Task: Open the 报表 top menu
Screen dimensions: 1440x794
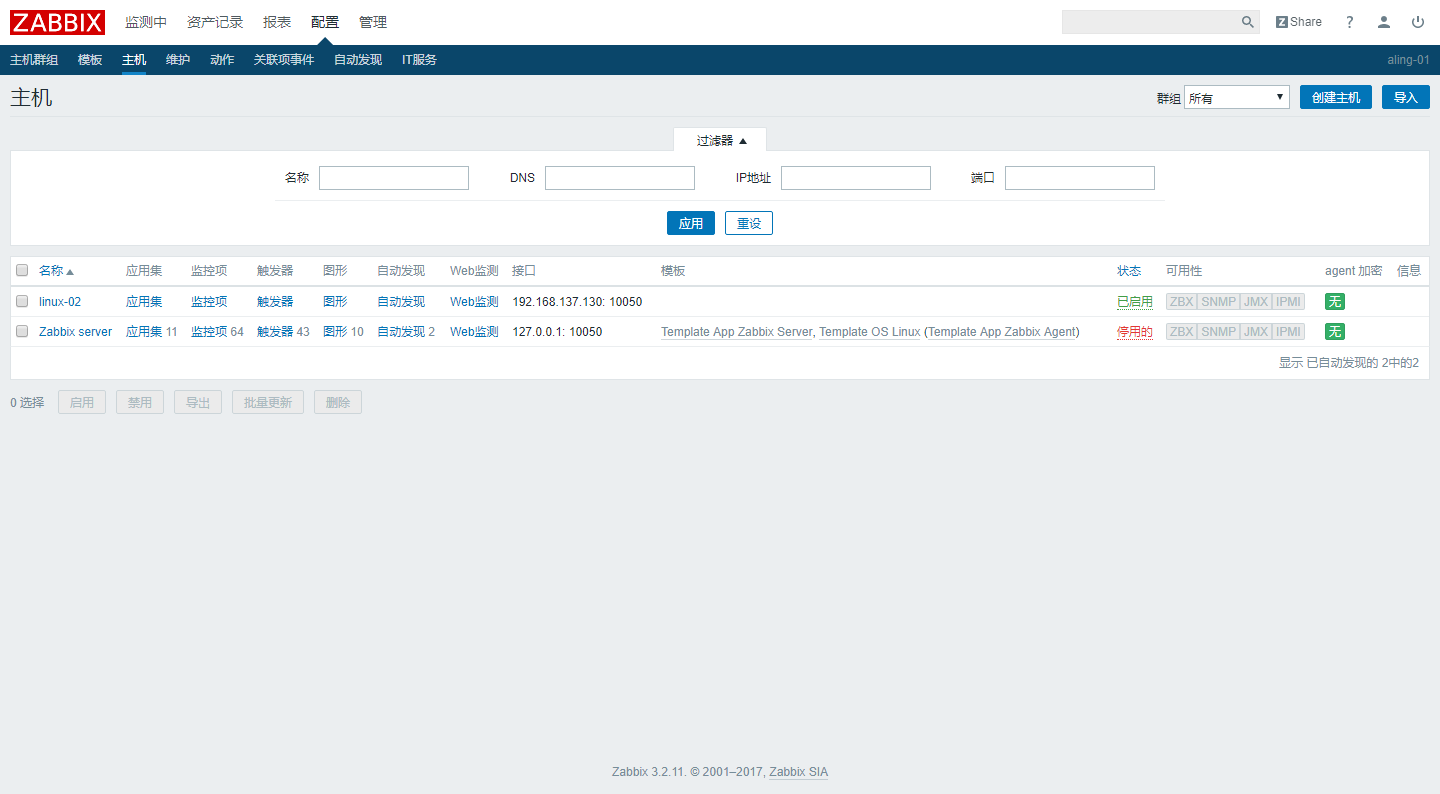Action: (277, 22)
